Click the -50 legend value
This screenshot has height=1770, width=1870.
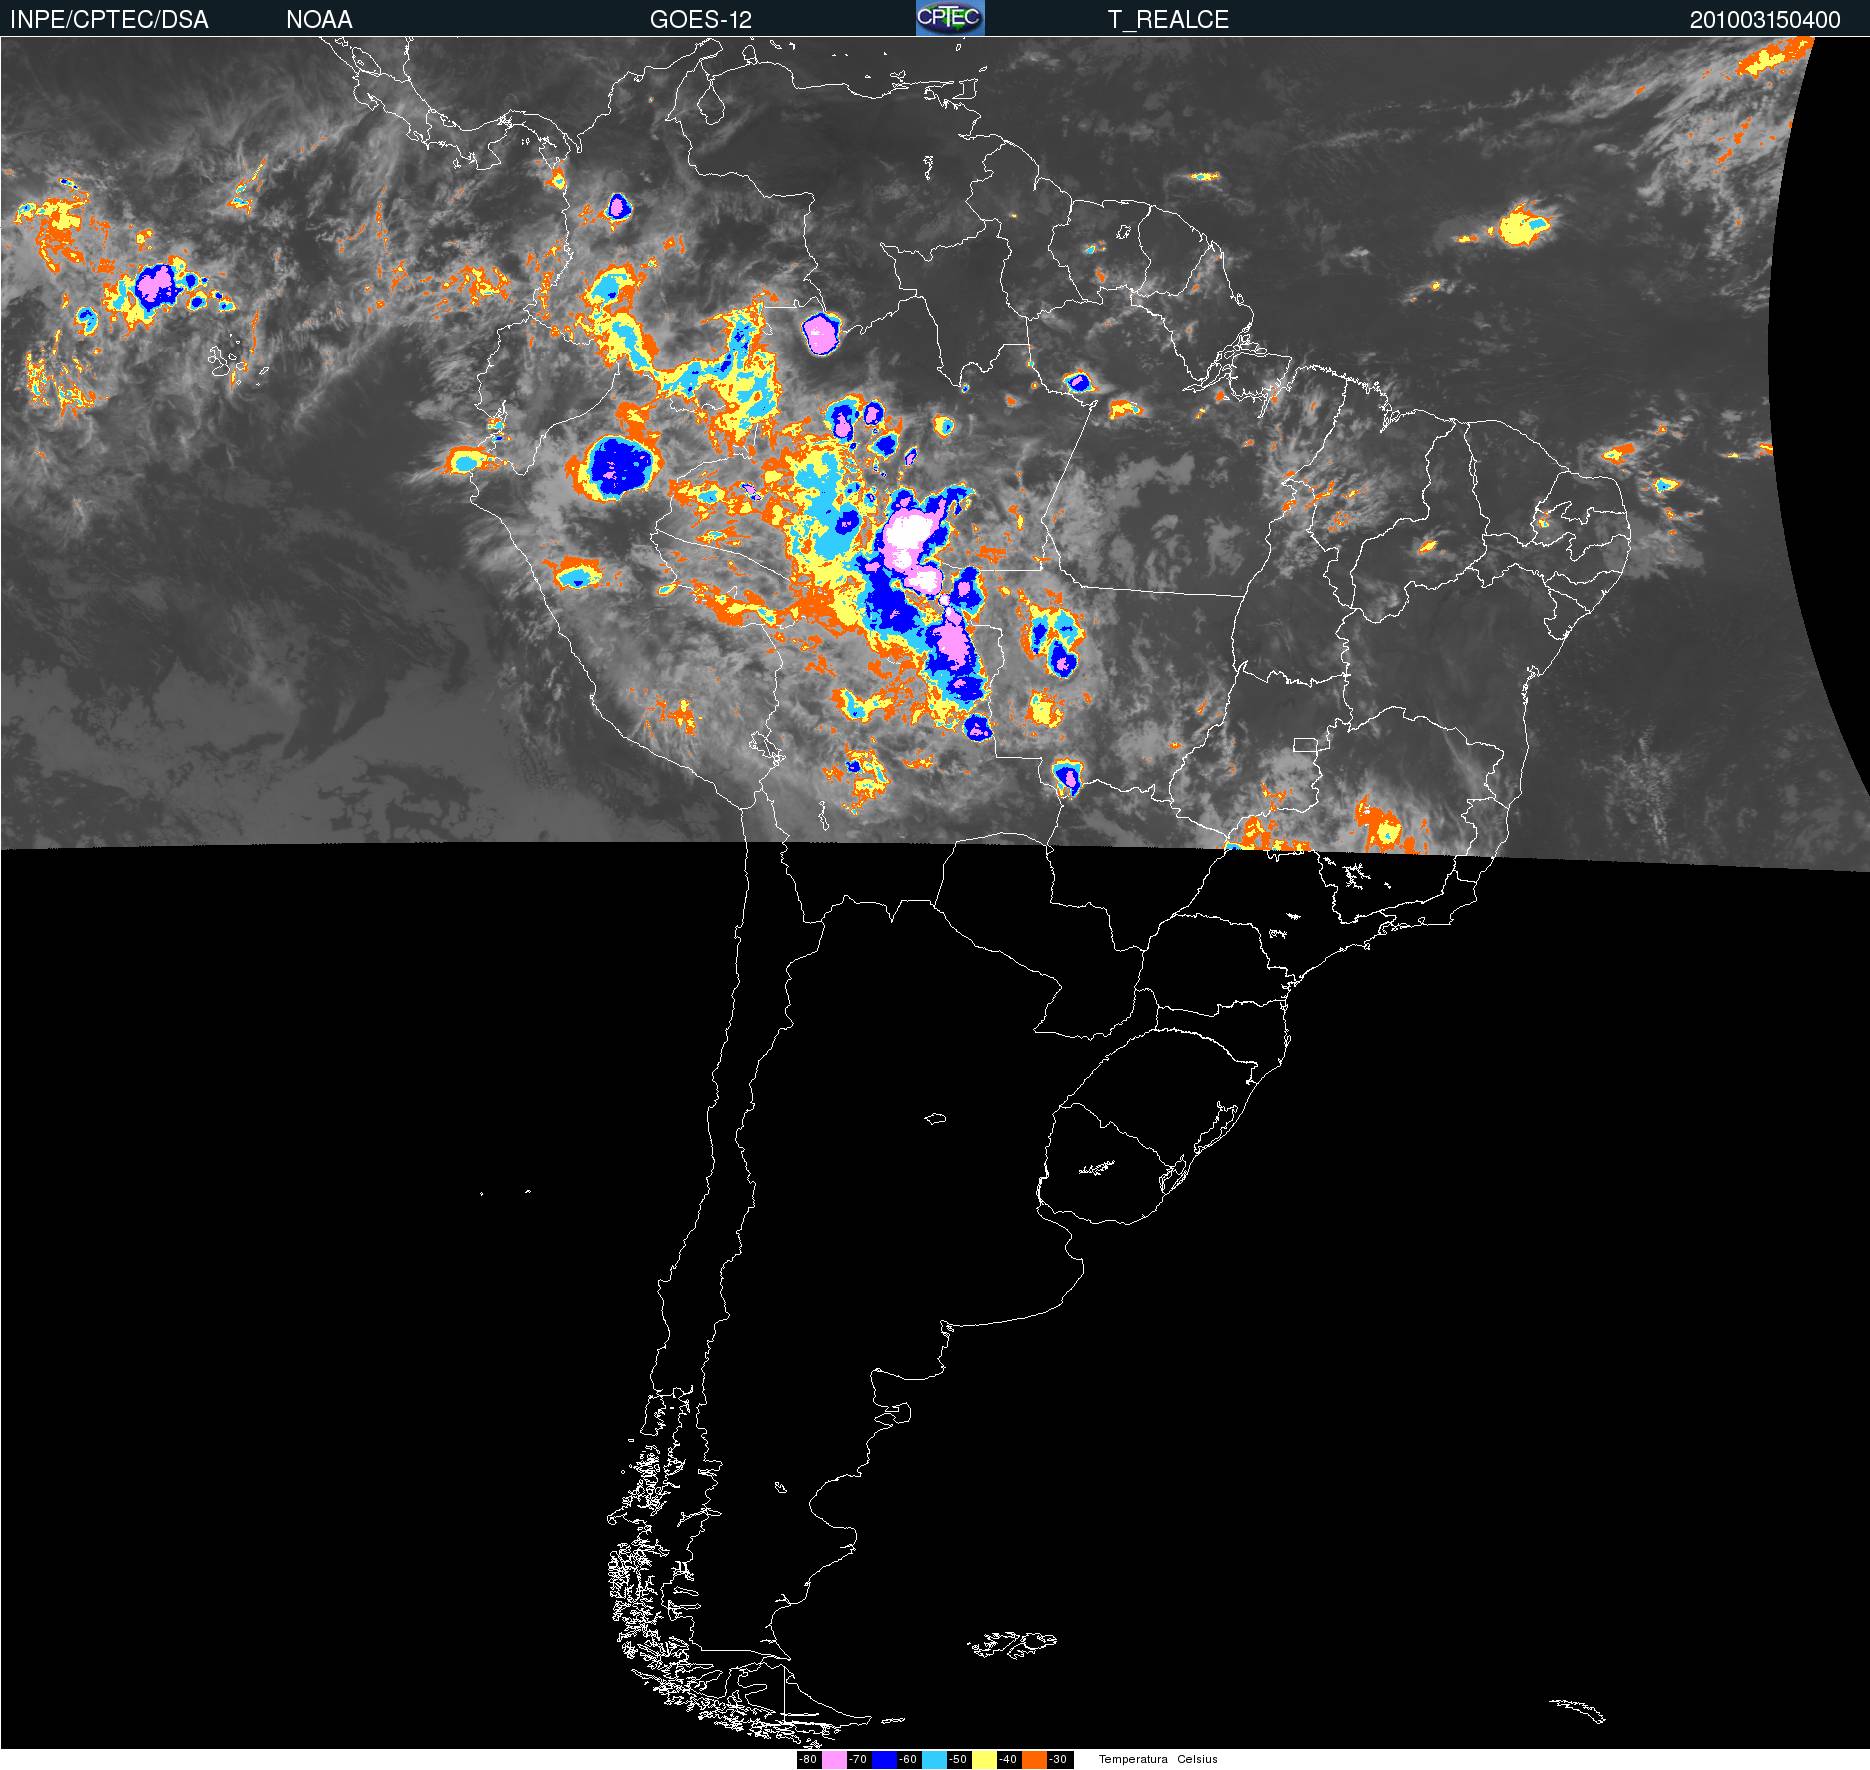tap(958, 1759)
